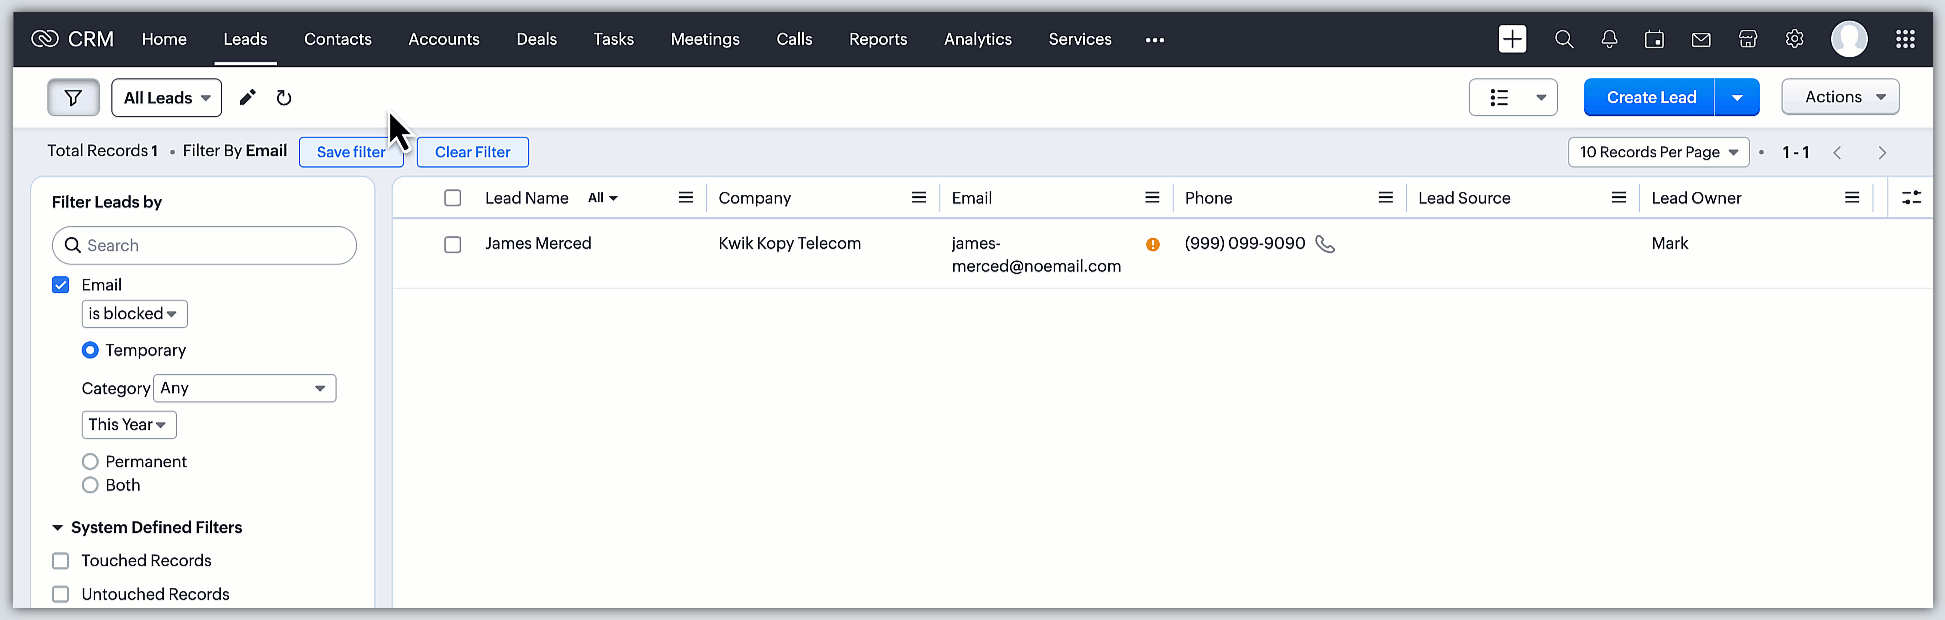Image resolution: width=1945 pixels, height=620 pixels.
Task: Switch to the Deals tab
Action: tap(536, 39)
